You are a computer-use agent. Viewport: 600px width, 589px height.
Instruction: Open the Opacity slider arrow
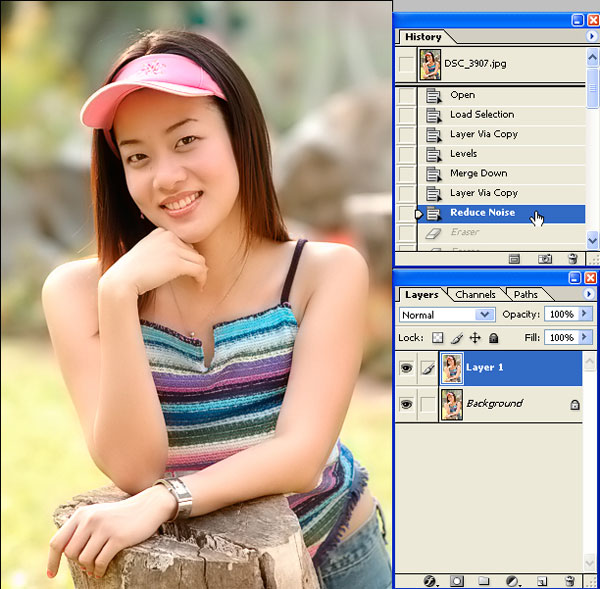584,314
